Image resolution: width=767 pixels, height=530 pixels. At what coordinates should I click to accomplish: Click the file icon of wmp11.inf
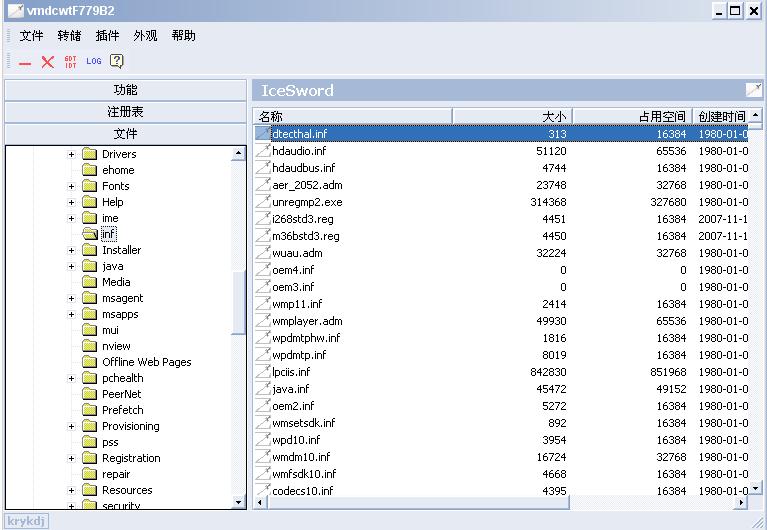tap(263, 303)
